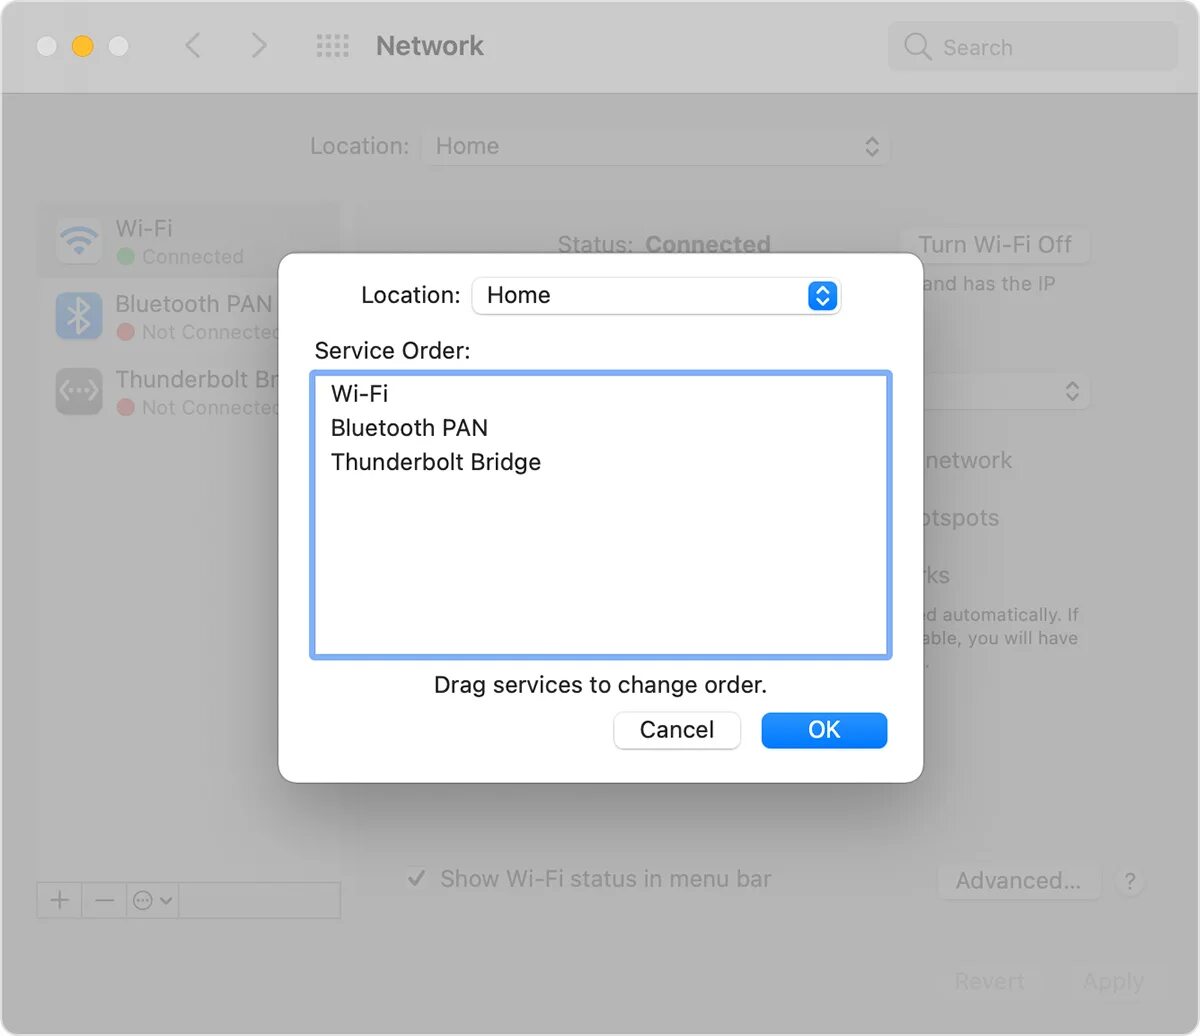Click Cancel in the Service Order dialog
The width and height of the screenshot is (1200, 1036).
click(x=677, y=730)
